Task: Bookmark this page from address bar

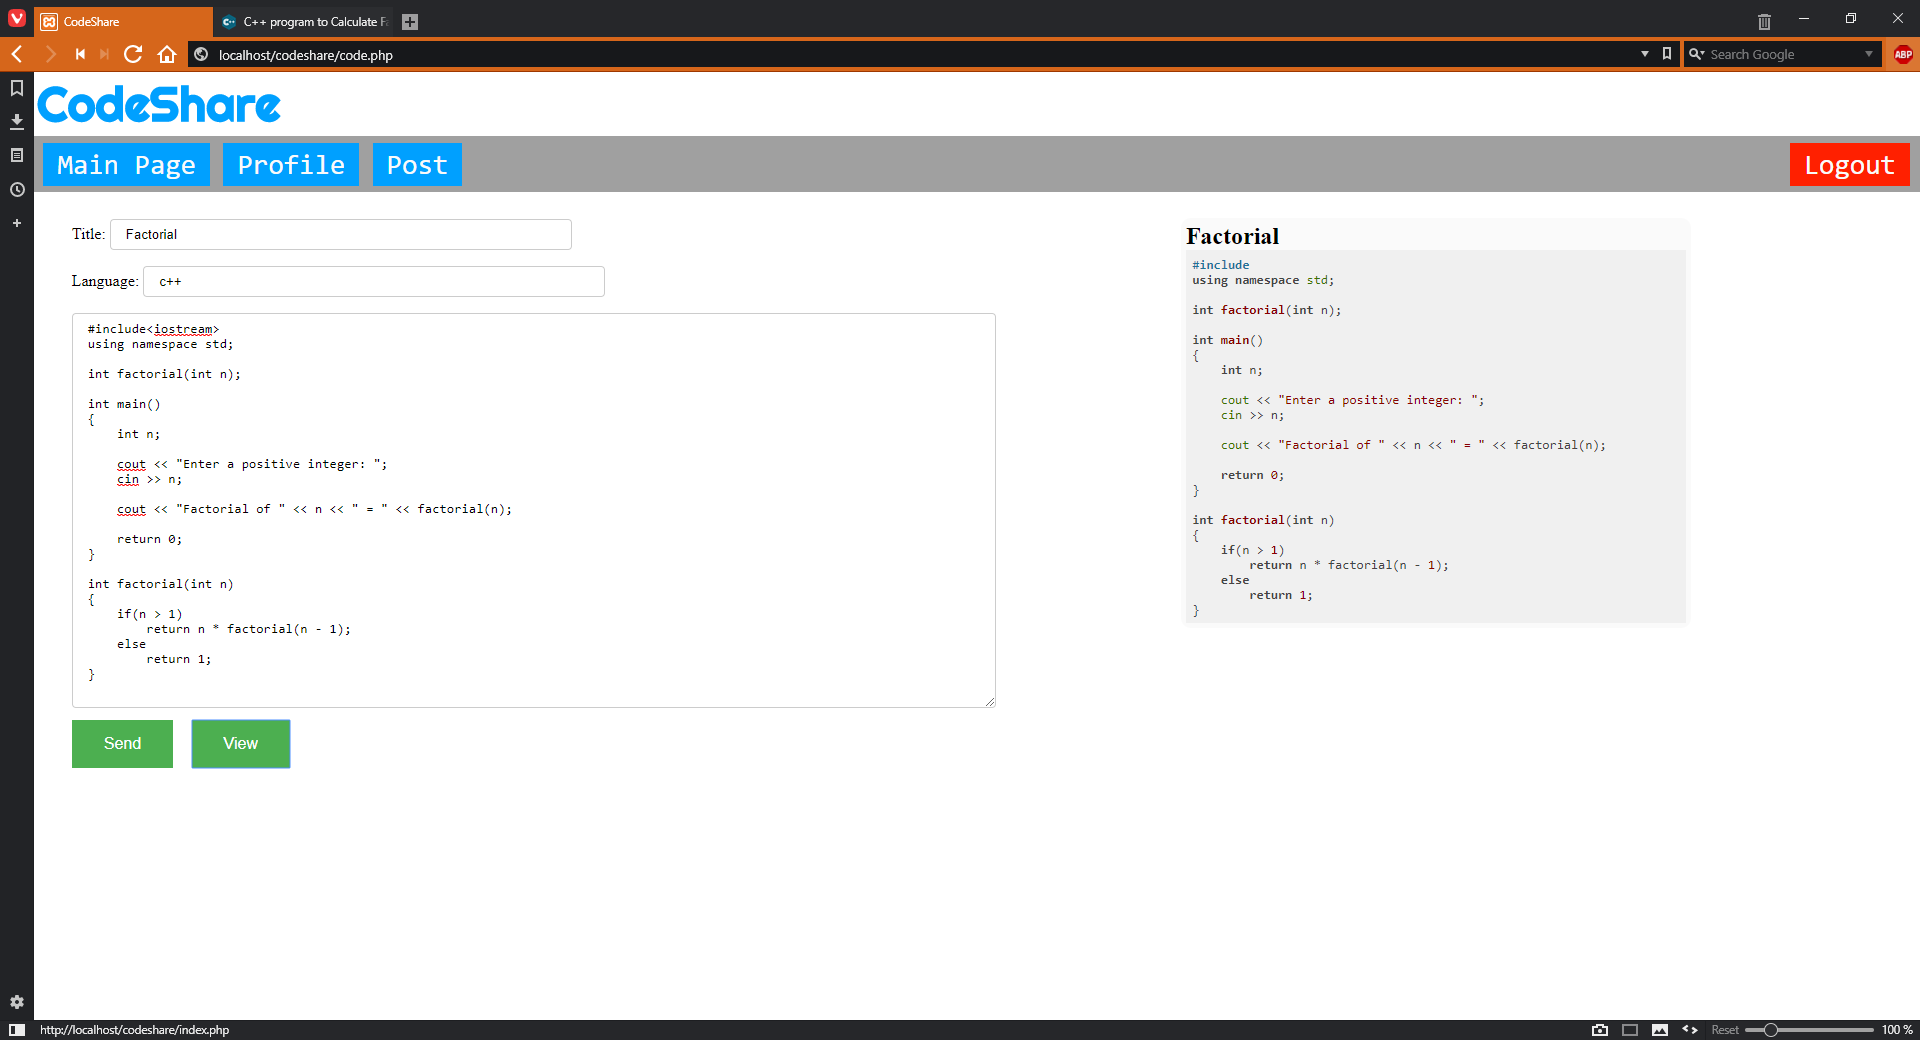Action: [1667, 54]
